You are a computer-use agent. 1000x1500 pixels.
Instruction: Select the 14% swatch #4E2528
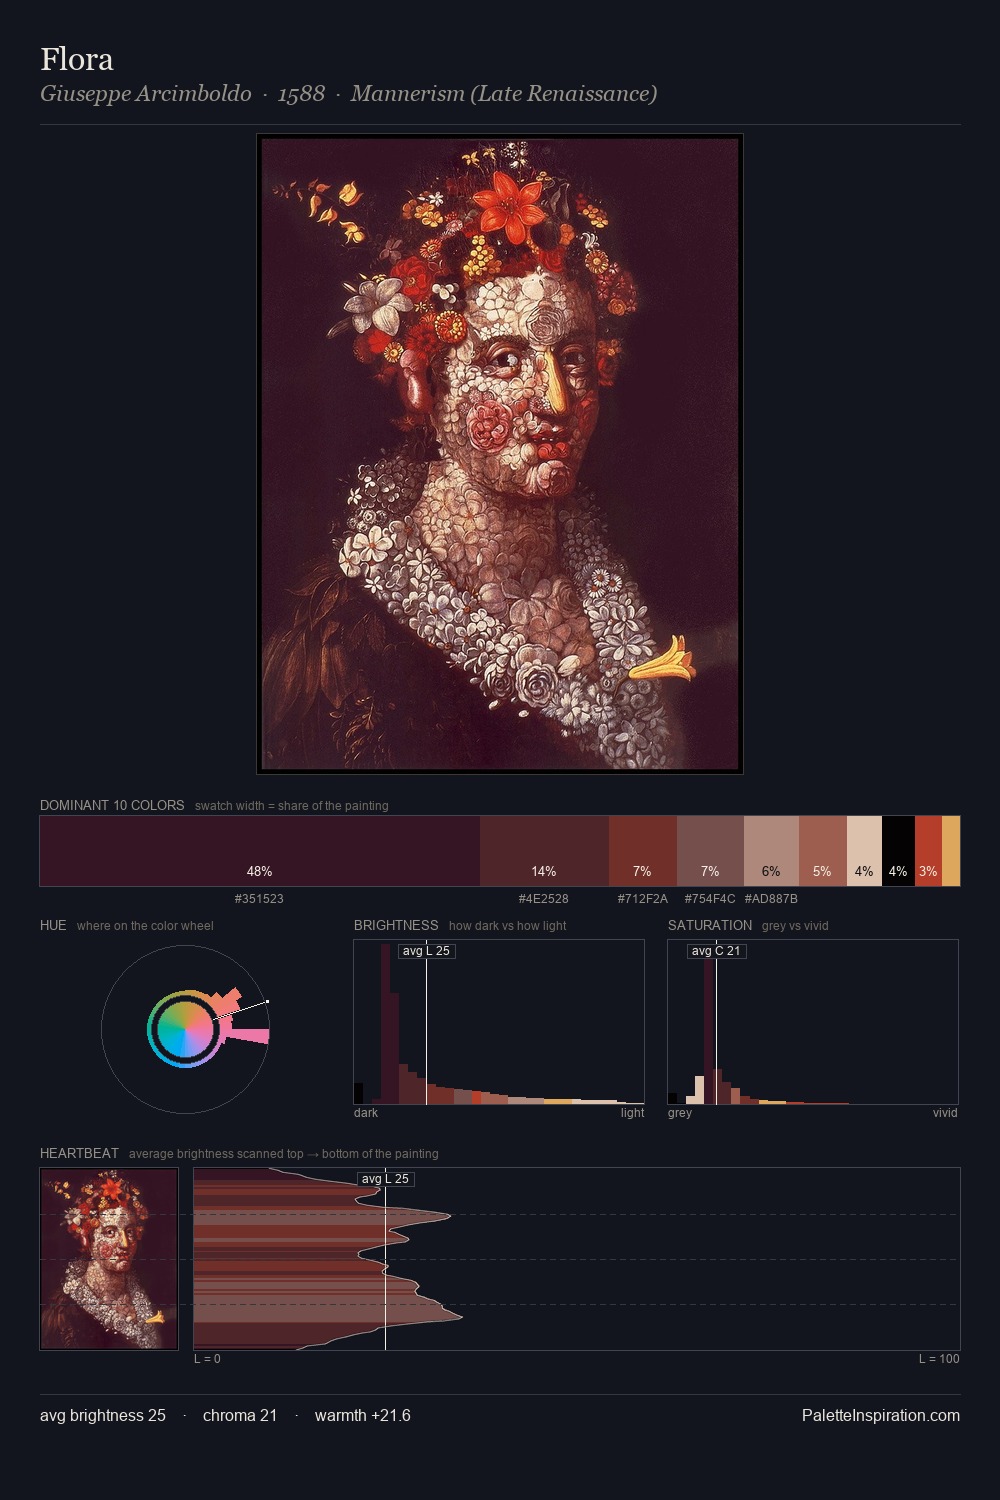[x=544, y=851]
